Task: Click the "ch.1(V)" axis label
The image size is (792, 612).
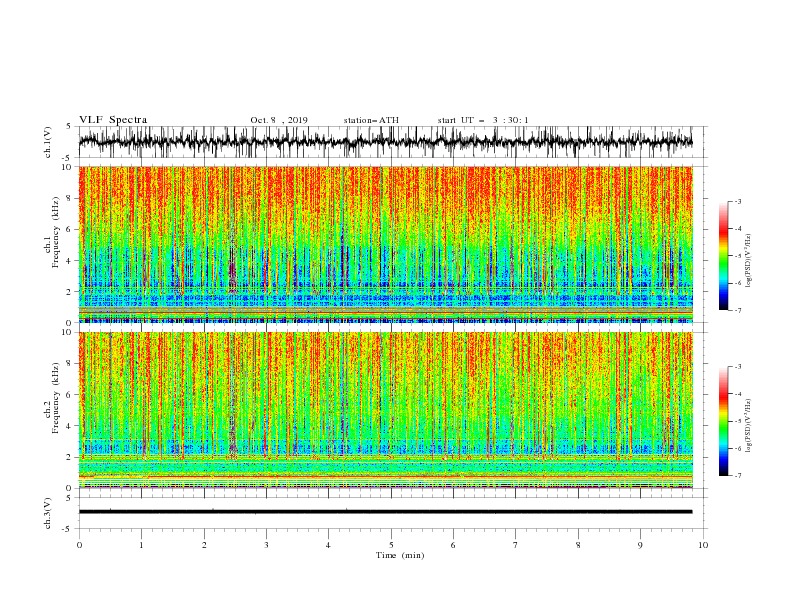Action: (48, 142)
